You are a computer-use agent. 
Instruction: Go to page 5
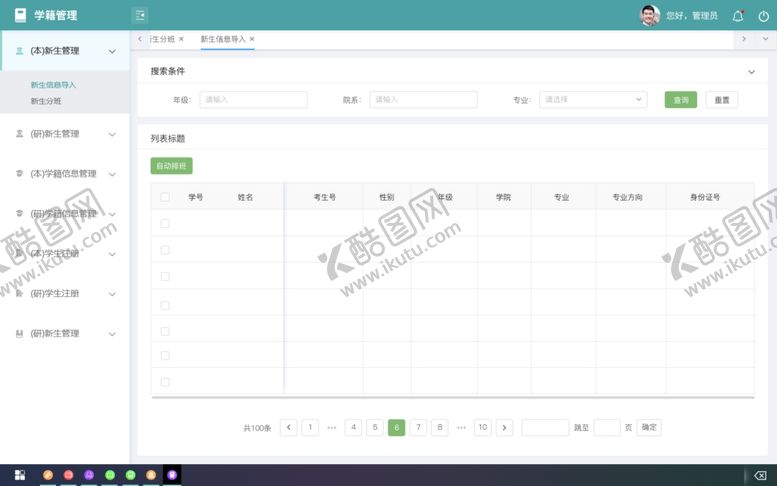pos(375,427)
